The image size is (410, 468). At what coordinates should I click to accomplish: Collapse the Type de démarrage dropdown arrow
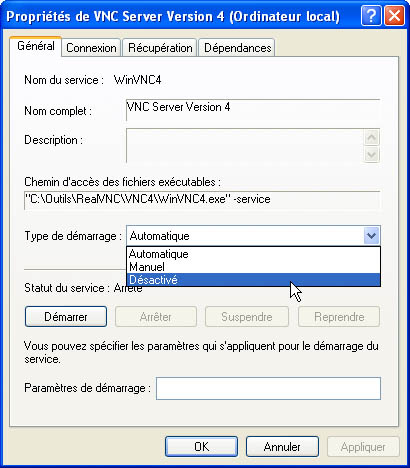[371, 236]
